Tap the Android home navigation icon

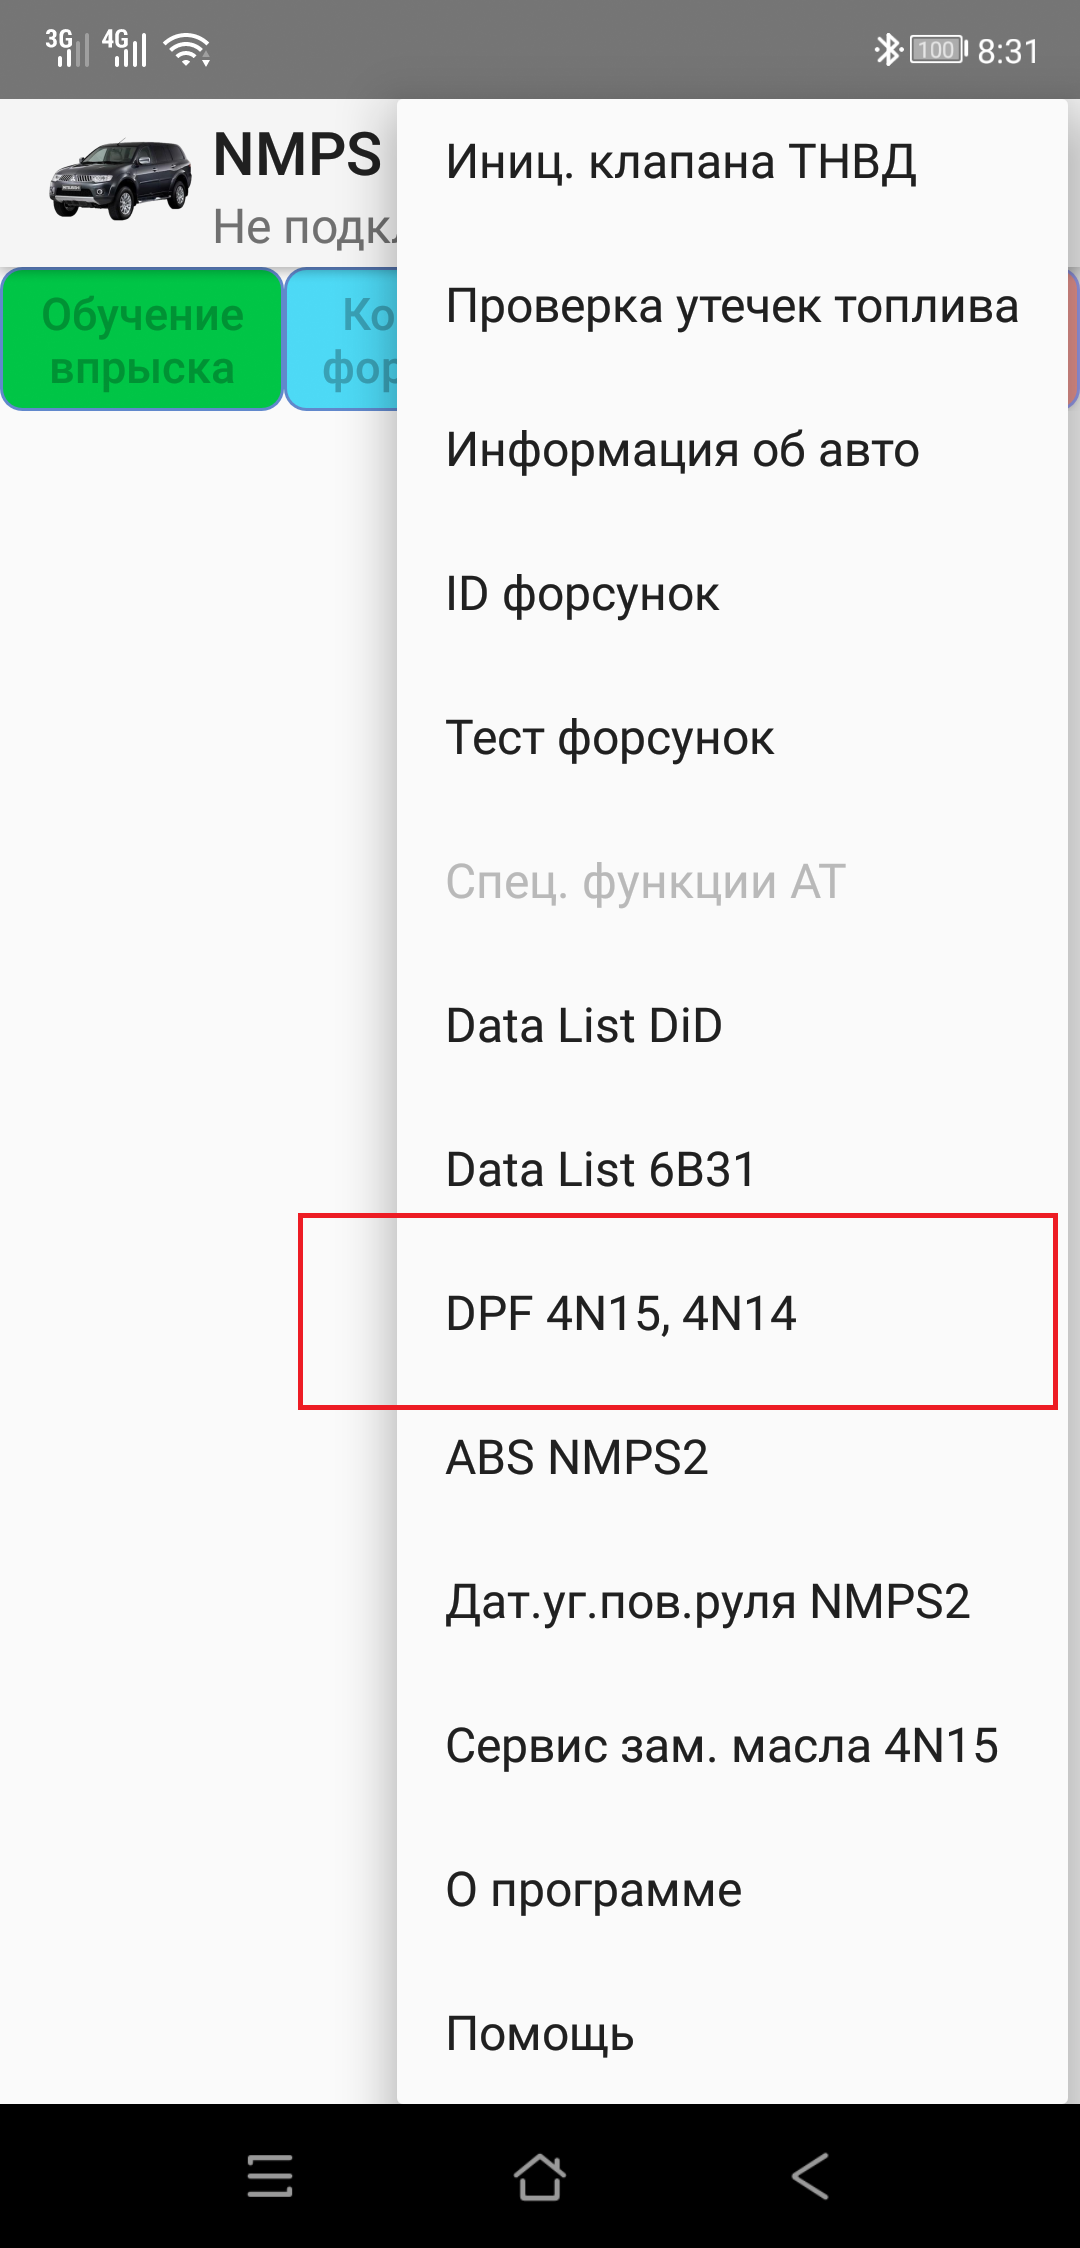pos(540,2176)
